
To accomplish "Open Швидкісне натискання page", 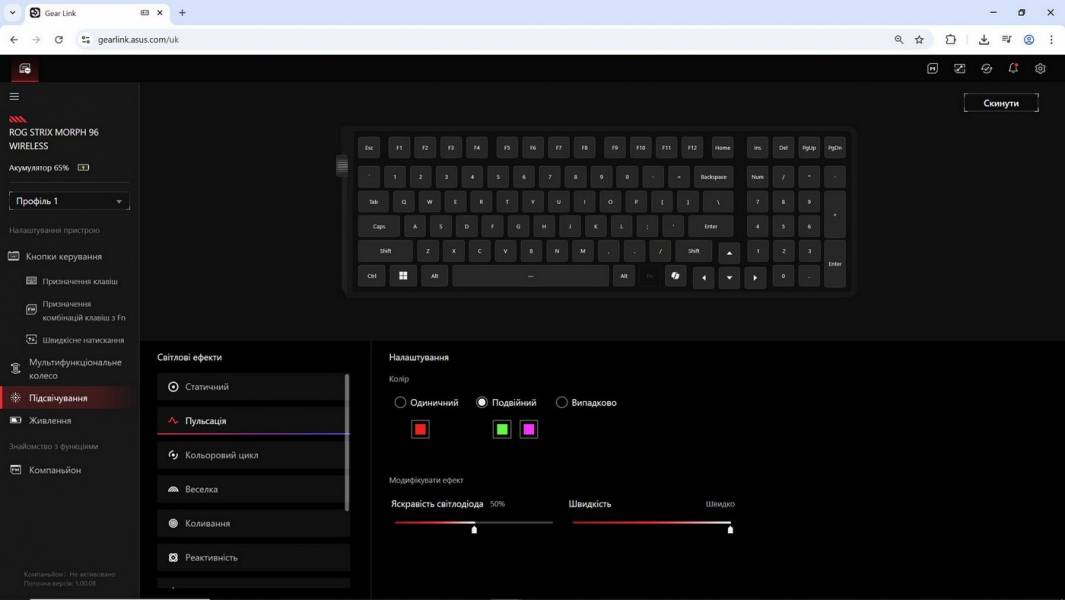I will coord(83,340).
